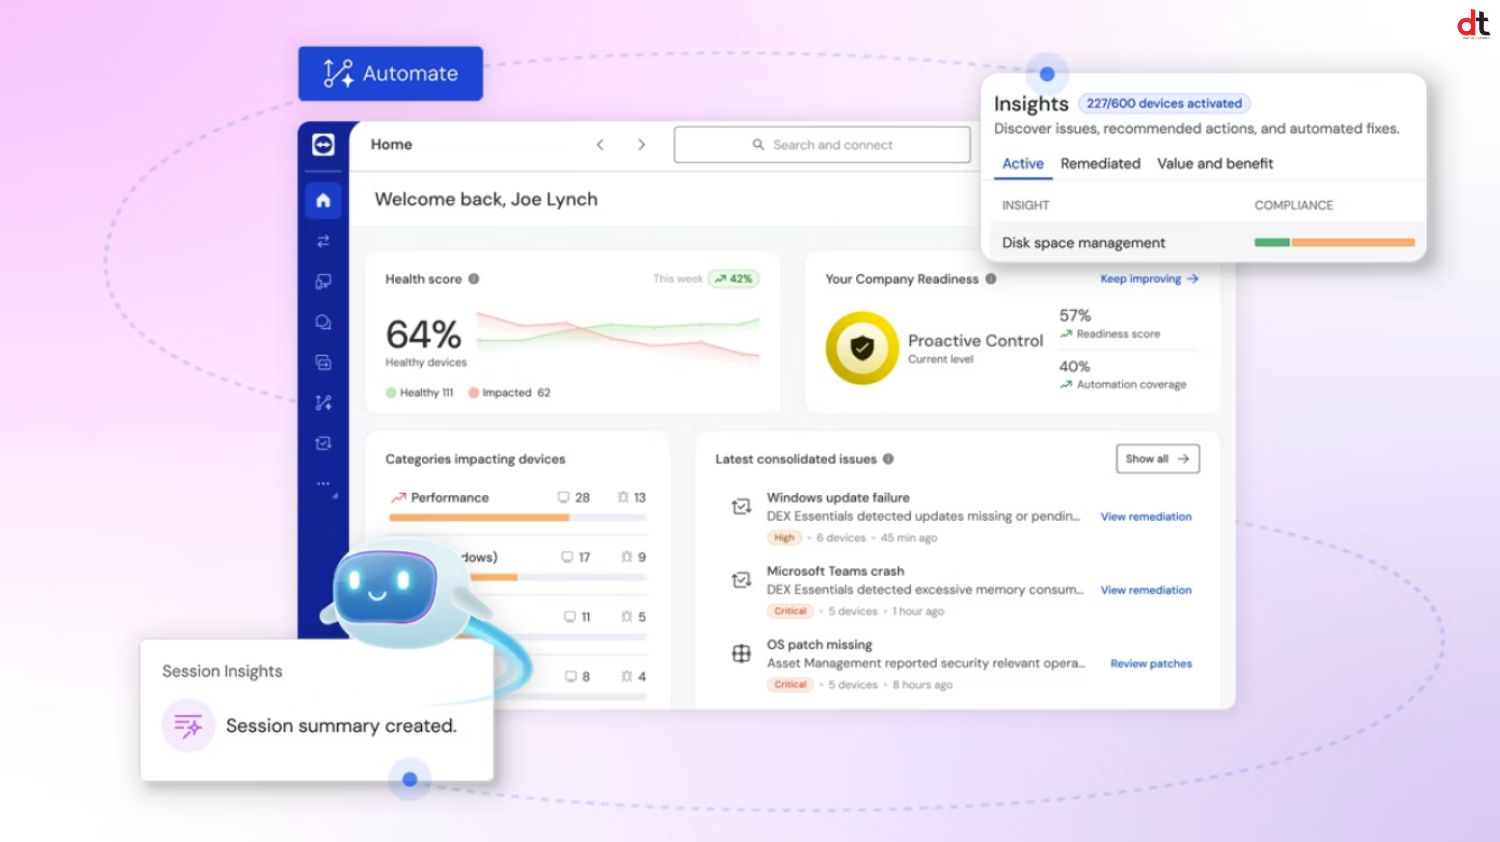
Task: Select the task checklist icon in sidebar
Action: pyautogui.click(x=323, y=443)
